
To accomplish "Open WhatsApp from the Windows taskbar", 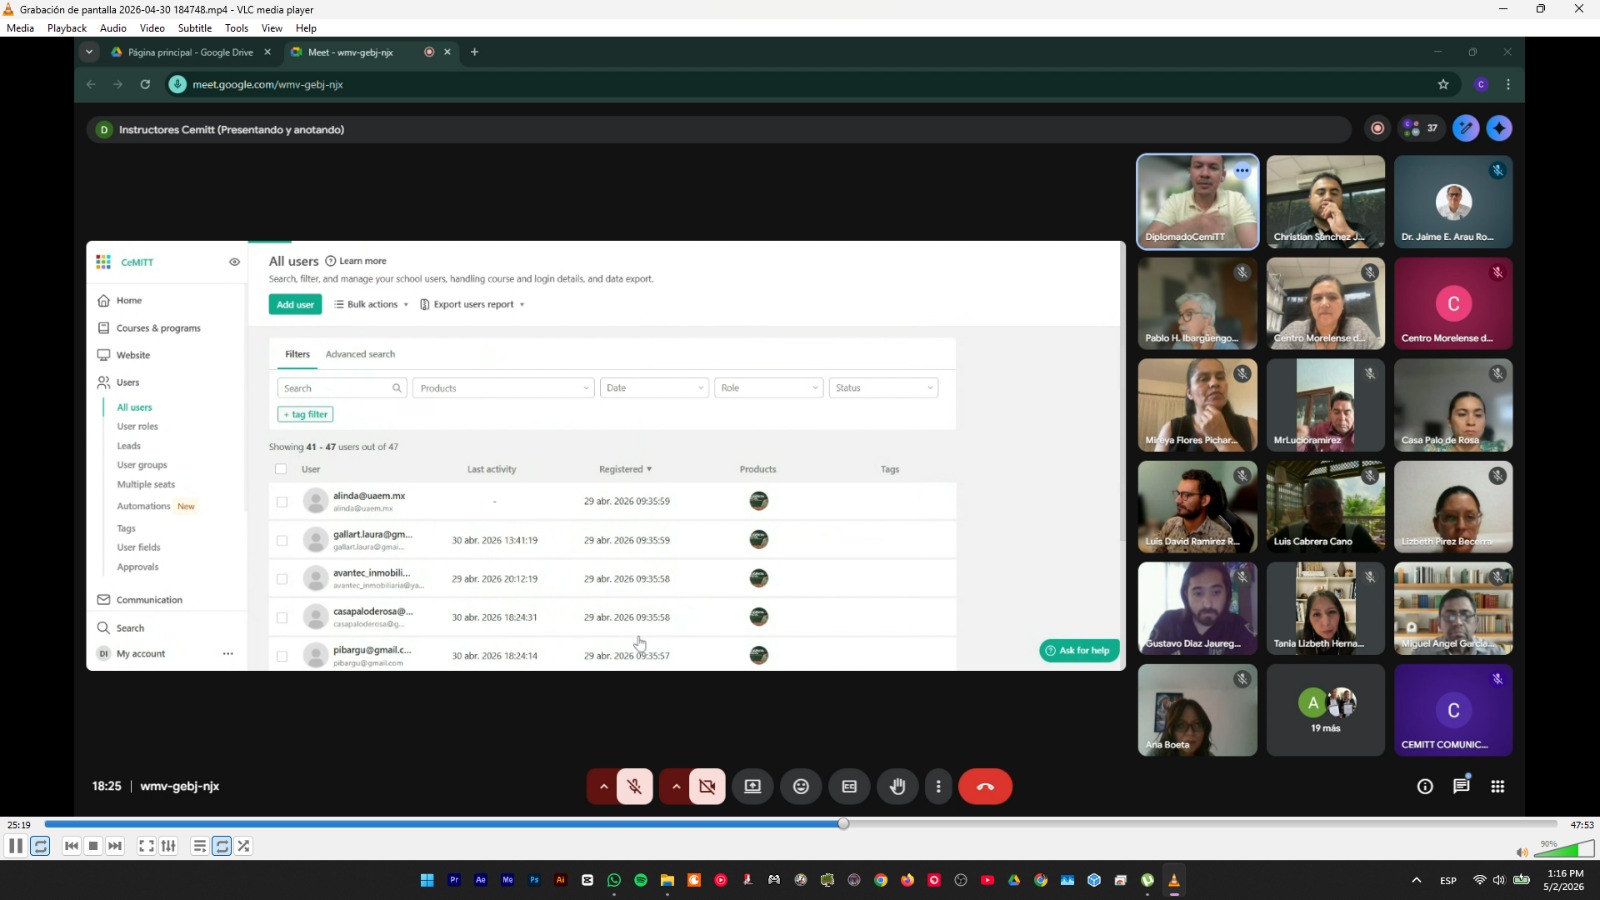I will coord(614,880).
